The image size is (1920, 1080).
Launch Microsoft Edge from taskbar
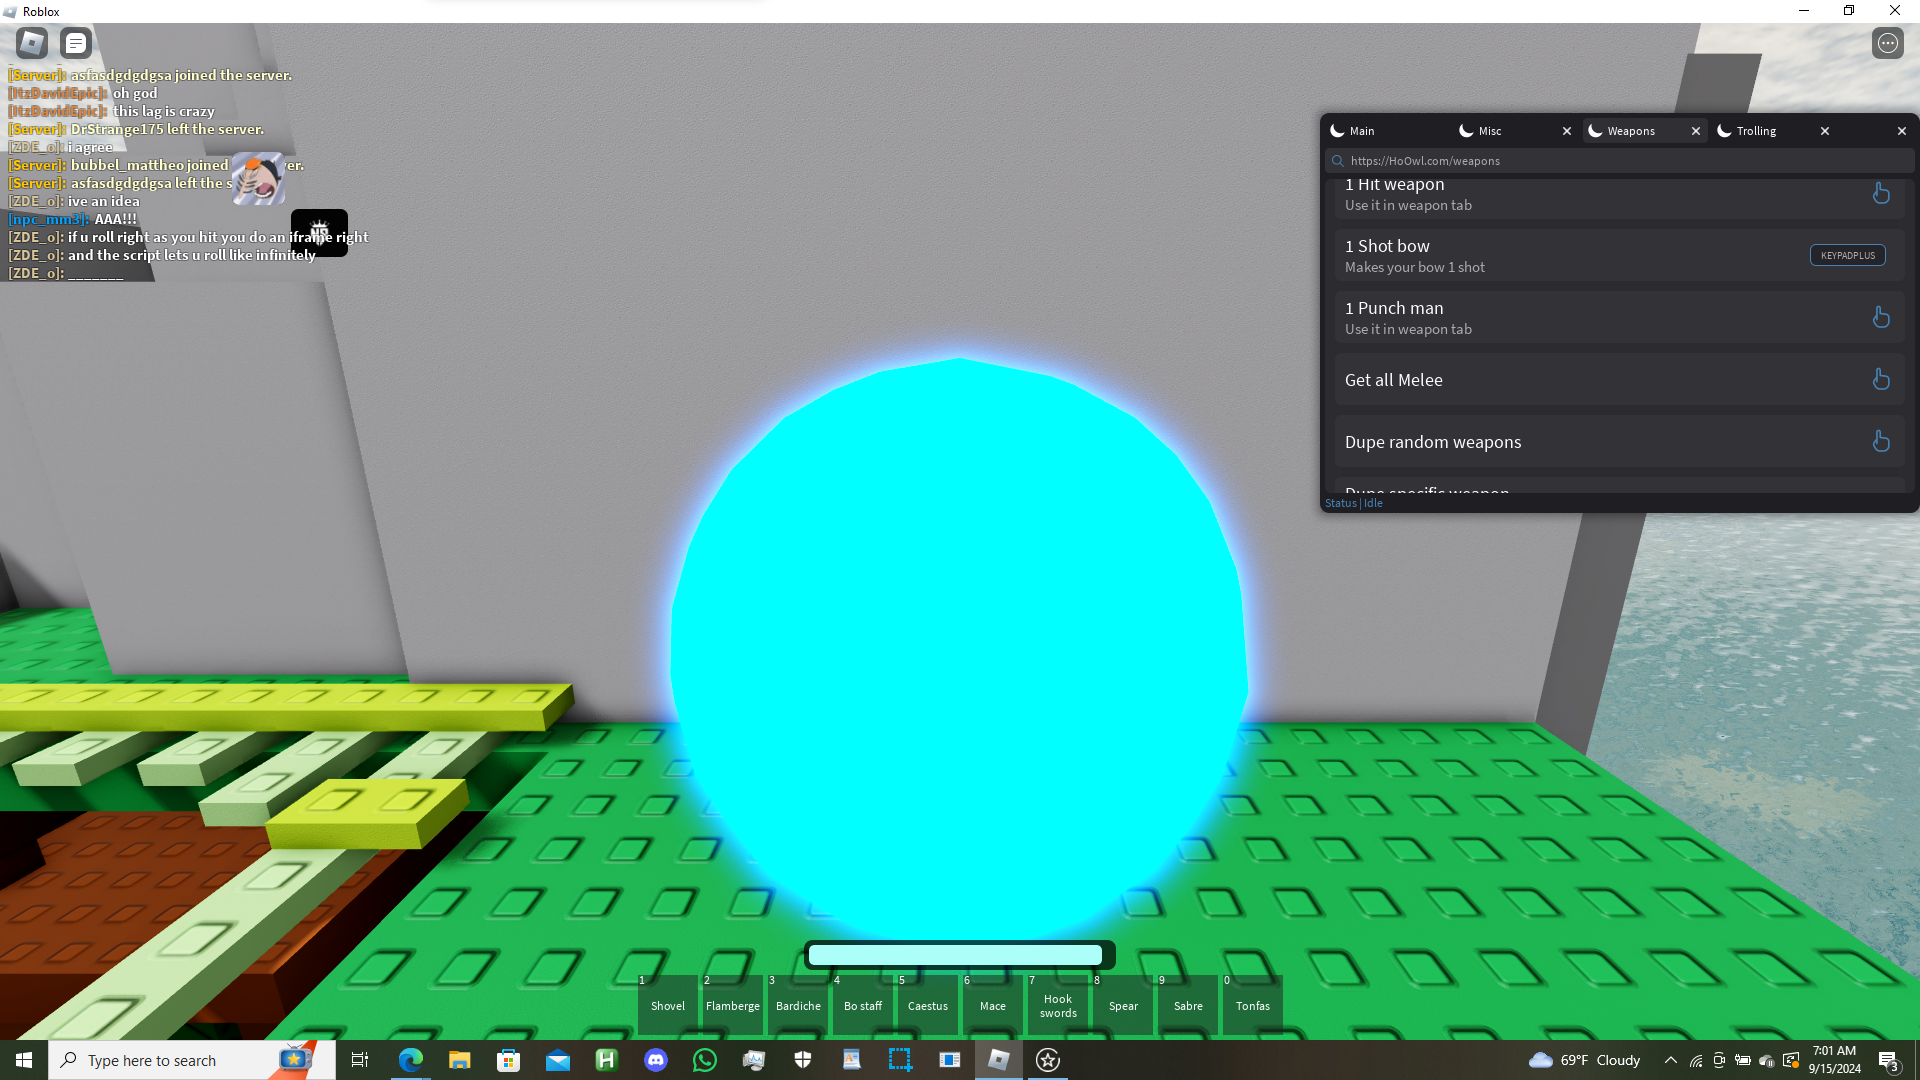coord(410,1060)
